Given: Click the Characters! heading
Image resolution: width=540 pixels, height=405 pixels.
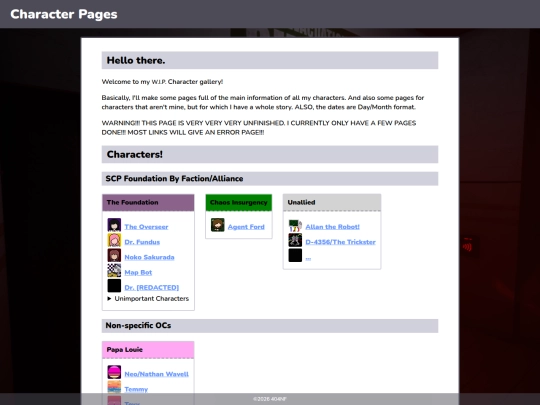Looking at the screenshot, I should tap(270, 154).
